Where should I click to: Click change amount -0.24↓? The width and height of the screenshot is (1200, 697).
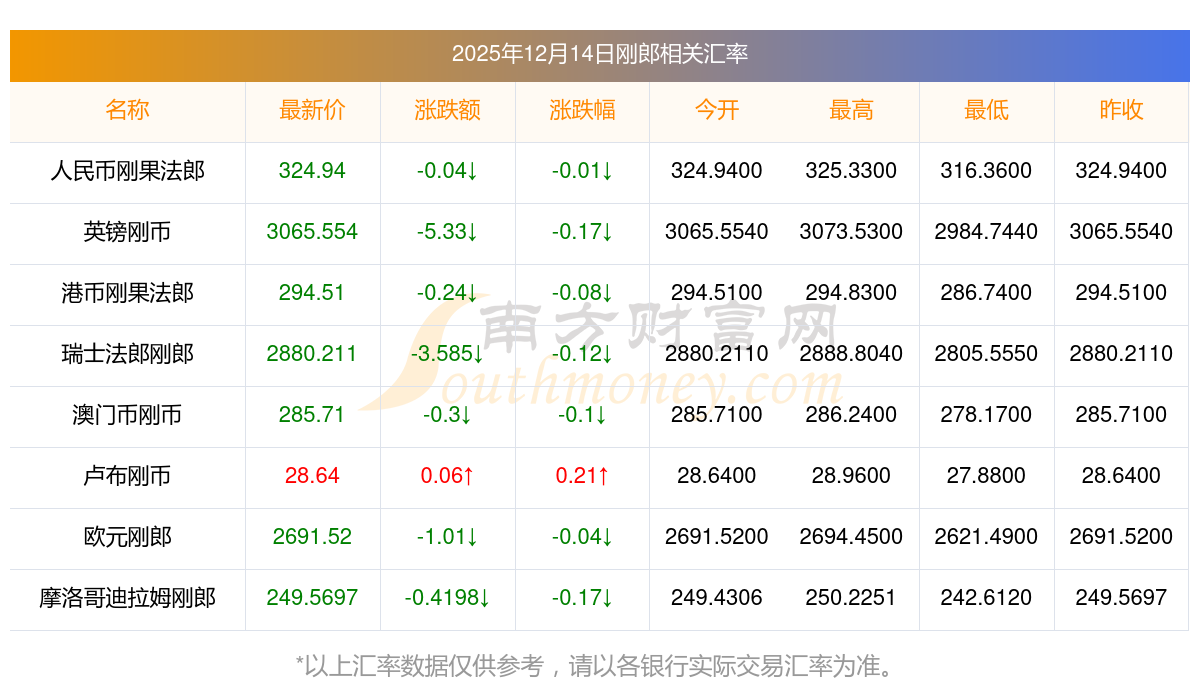[448, 293]
